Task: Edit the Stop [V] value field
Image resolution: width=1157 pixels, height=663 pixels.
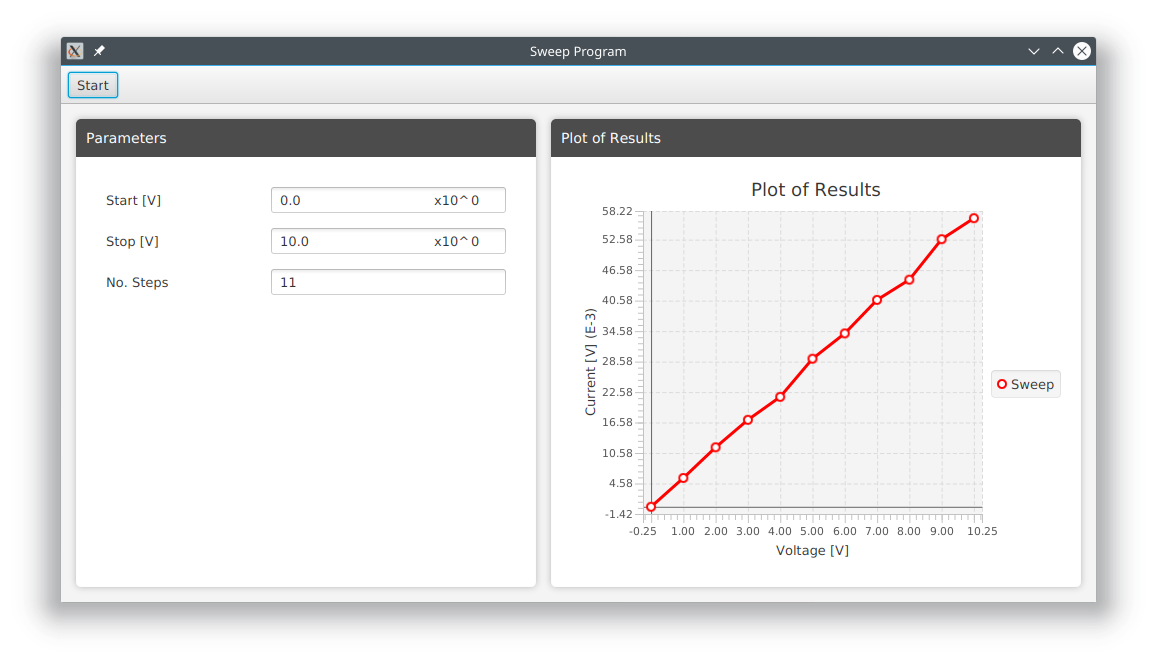Action: [x=351, y=241]
